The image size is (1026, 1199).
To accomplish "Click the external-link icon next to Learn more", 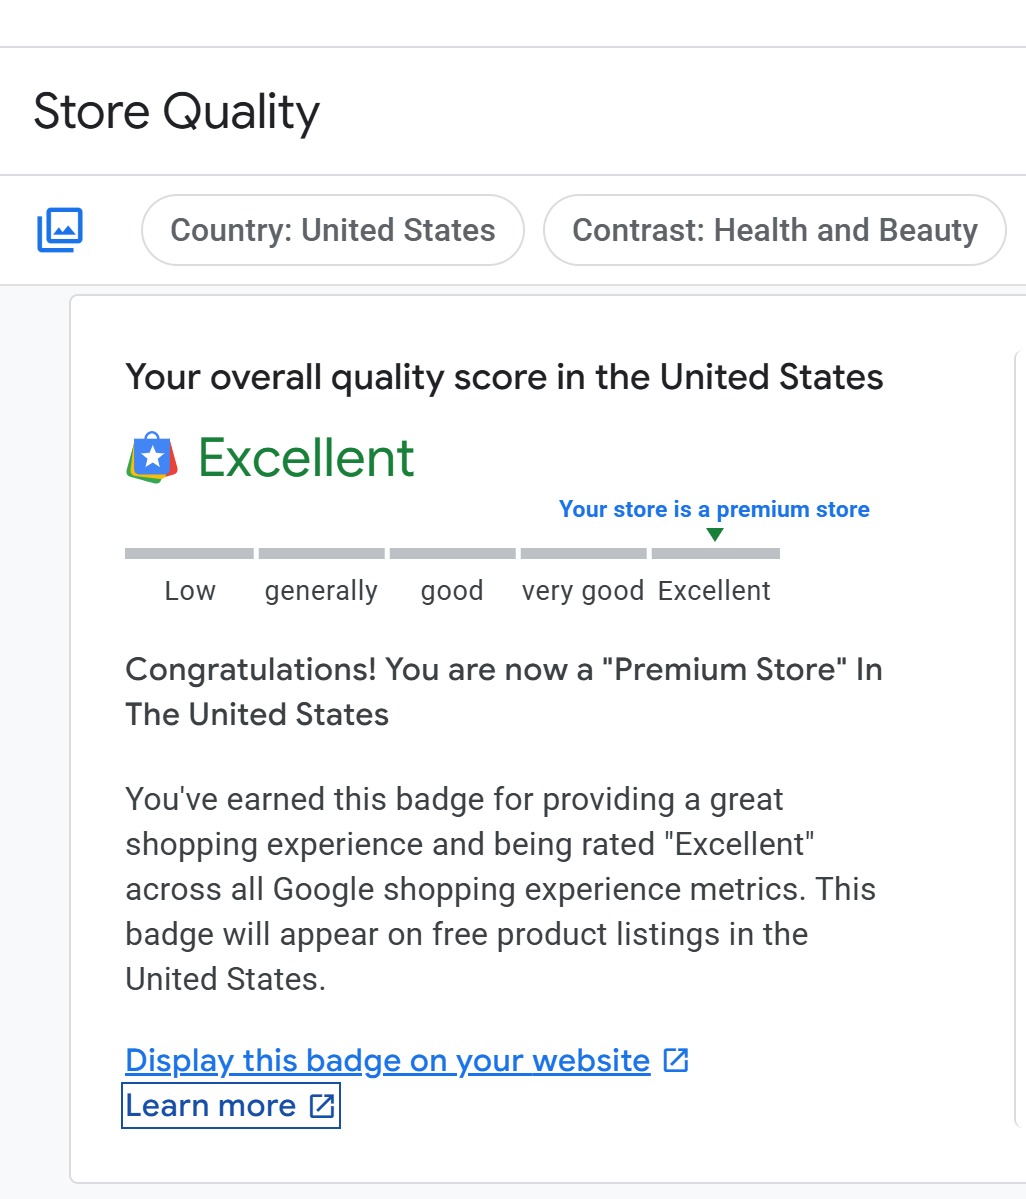I will (x=322, y=1105).
